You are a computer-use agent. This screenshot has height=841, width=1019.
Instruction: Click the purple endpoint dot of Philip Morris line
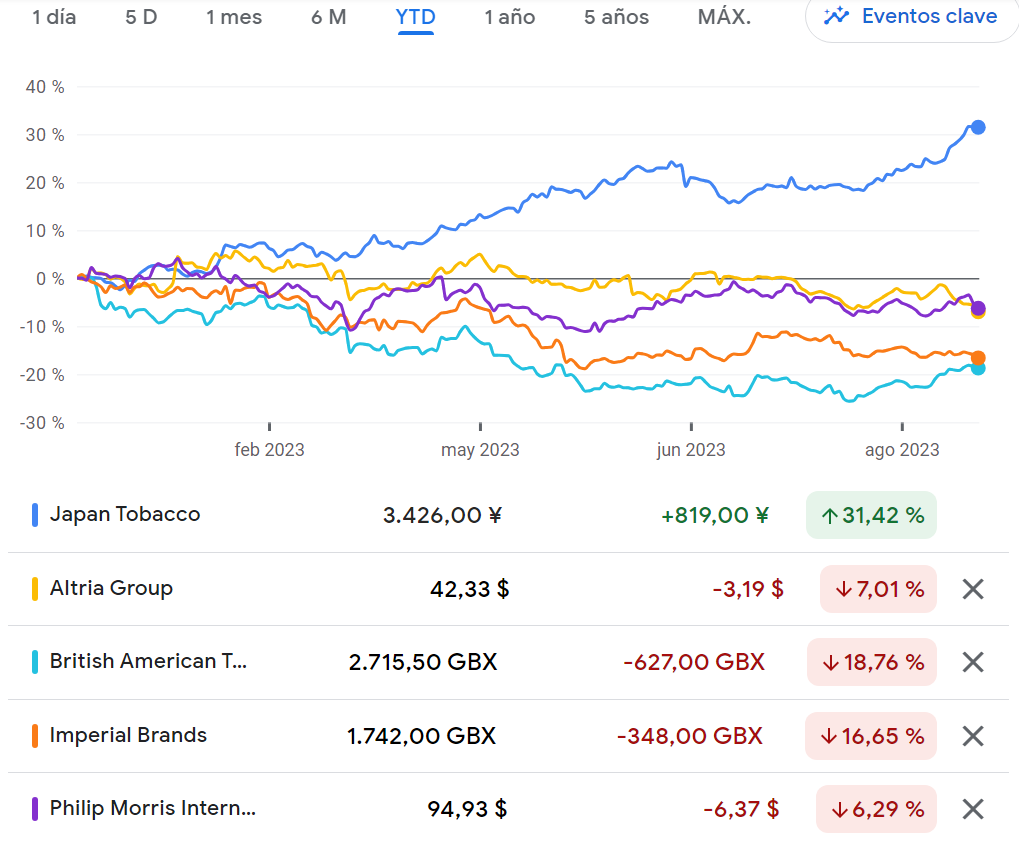coord(977,308)
